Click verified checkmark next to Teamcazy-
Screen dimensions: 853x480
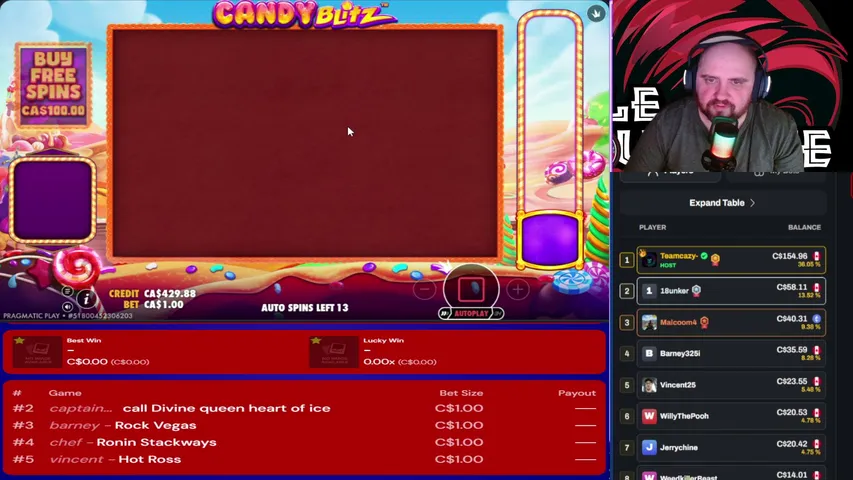pos(704,256)
